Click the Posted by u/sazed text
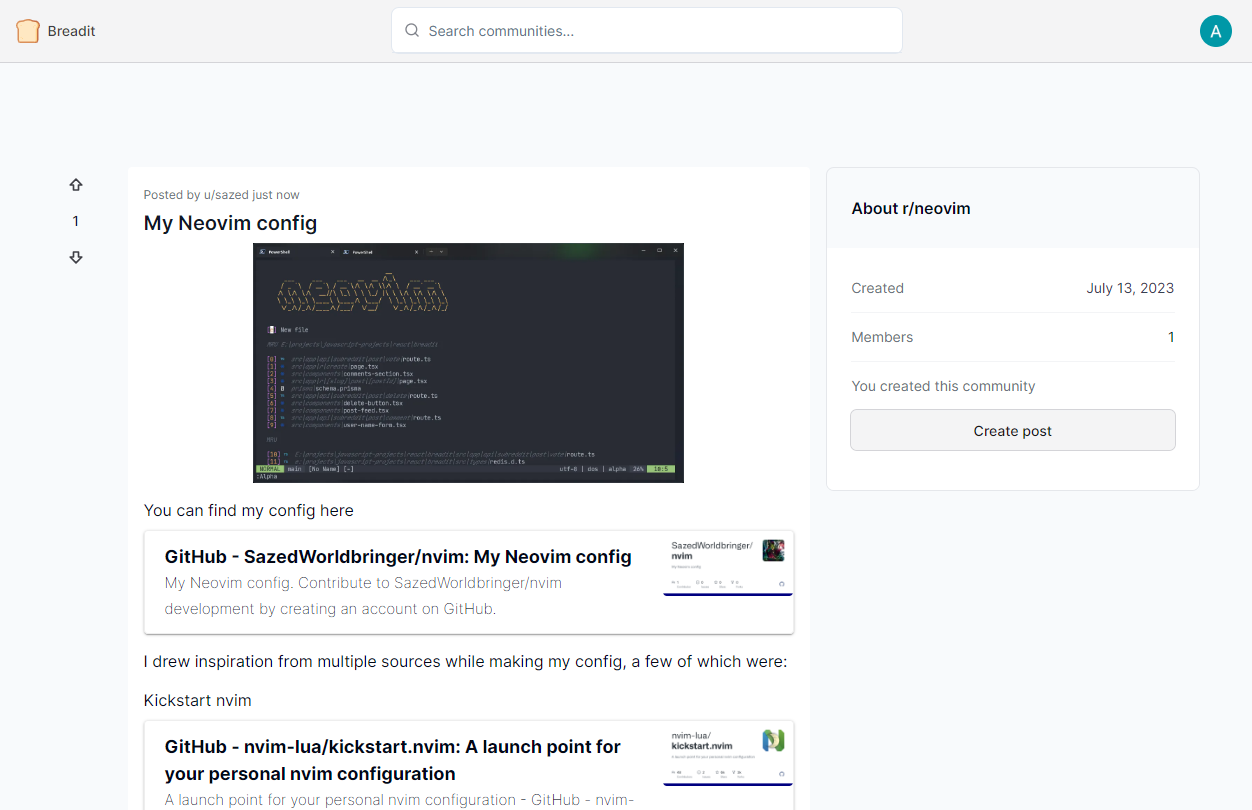The height and width of the screenshot is (810, 1252). click(222, 195)
